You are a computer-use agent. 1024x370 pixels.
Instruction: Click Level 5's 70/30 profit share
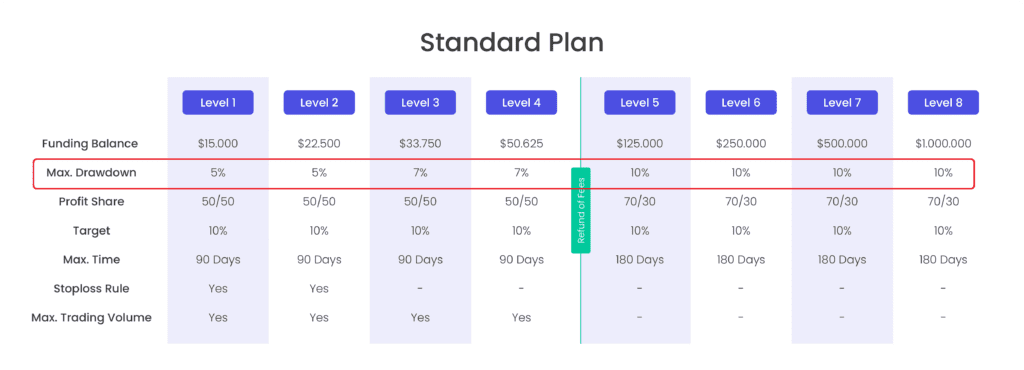(x=639, y=202)
